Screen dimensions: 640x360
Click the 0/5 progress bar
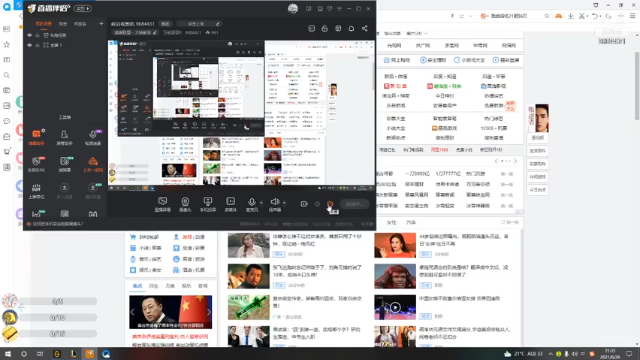pyautogui.click(x=58, y=301)
